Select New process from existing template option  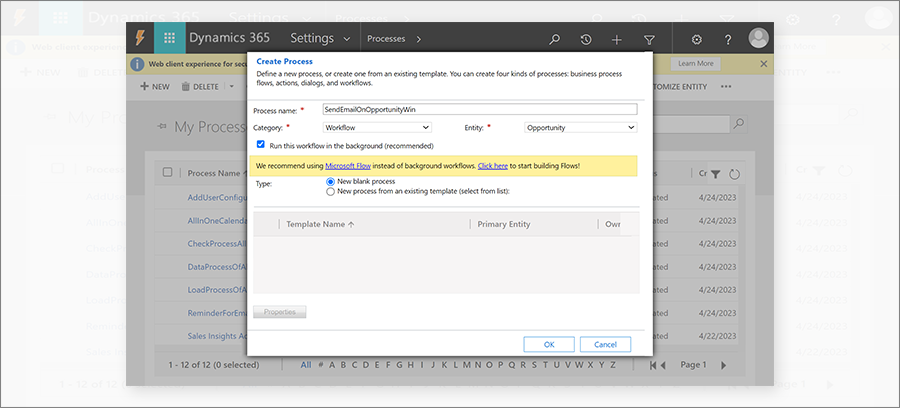tap(330, 192)
